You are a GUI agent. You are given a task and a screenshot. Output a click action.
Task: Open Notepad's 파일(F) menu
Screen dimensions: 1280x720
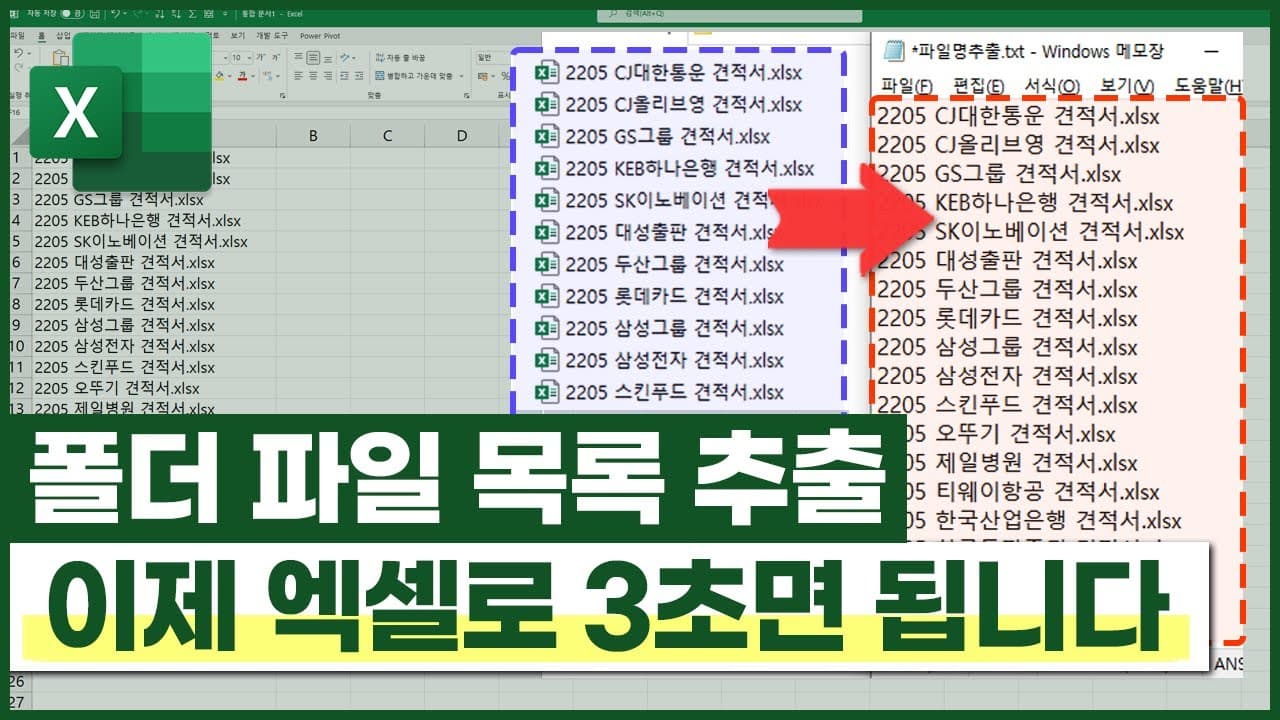pos(907,86)
